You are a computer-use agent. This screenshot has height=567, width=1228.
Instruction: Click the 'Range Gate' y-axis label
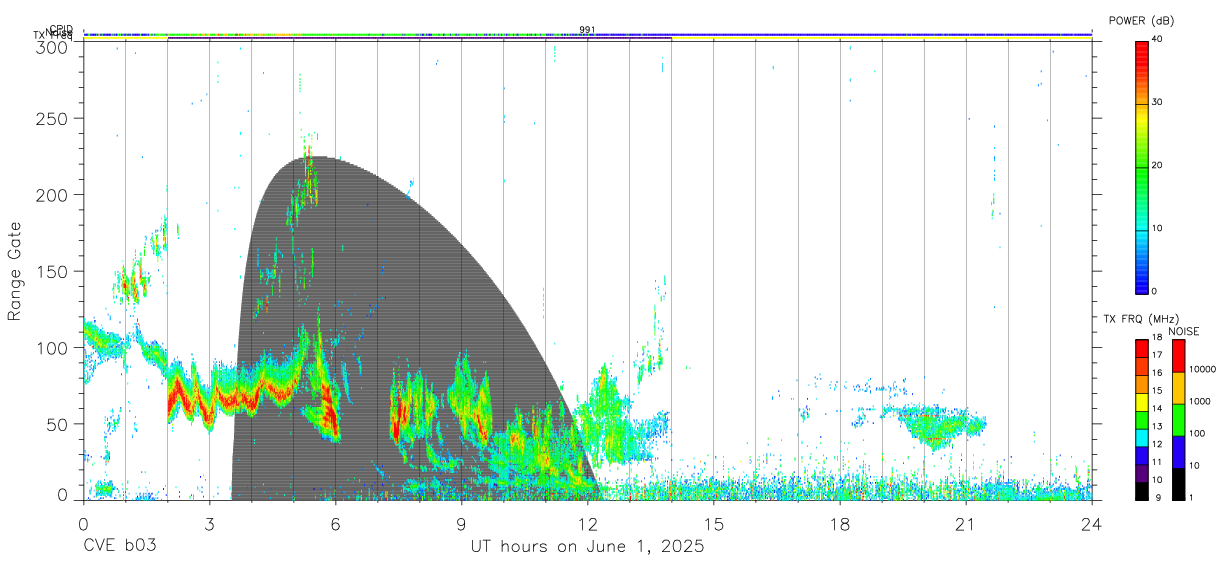(x=15, y=272)
